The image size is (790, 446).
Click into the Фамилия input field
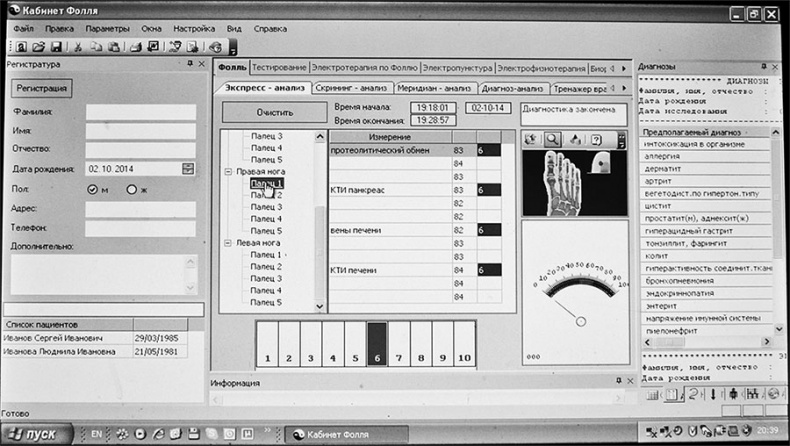click(x=140, y=112)
